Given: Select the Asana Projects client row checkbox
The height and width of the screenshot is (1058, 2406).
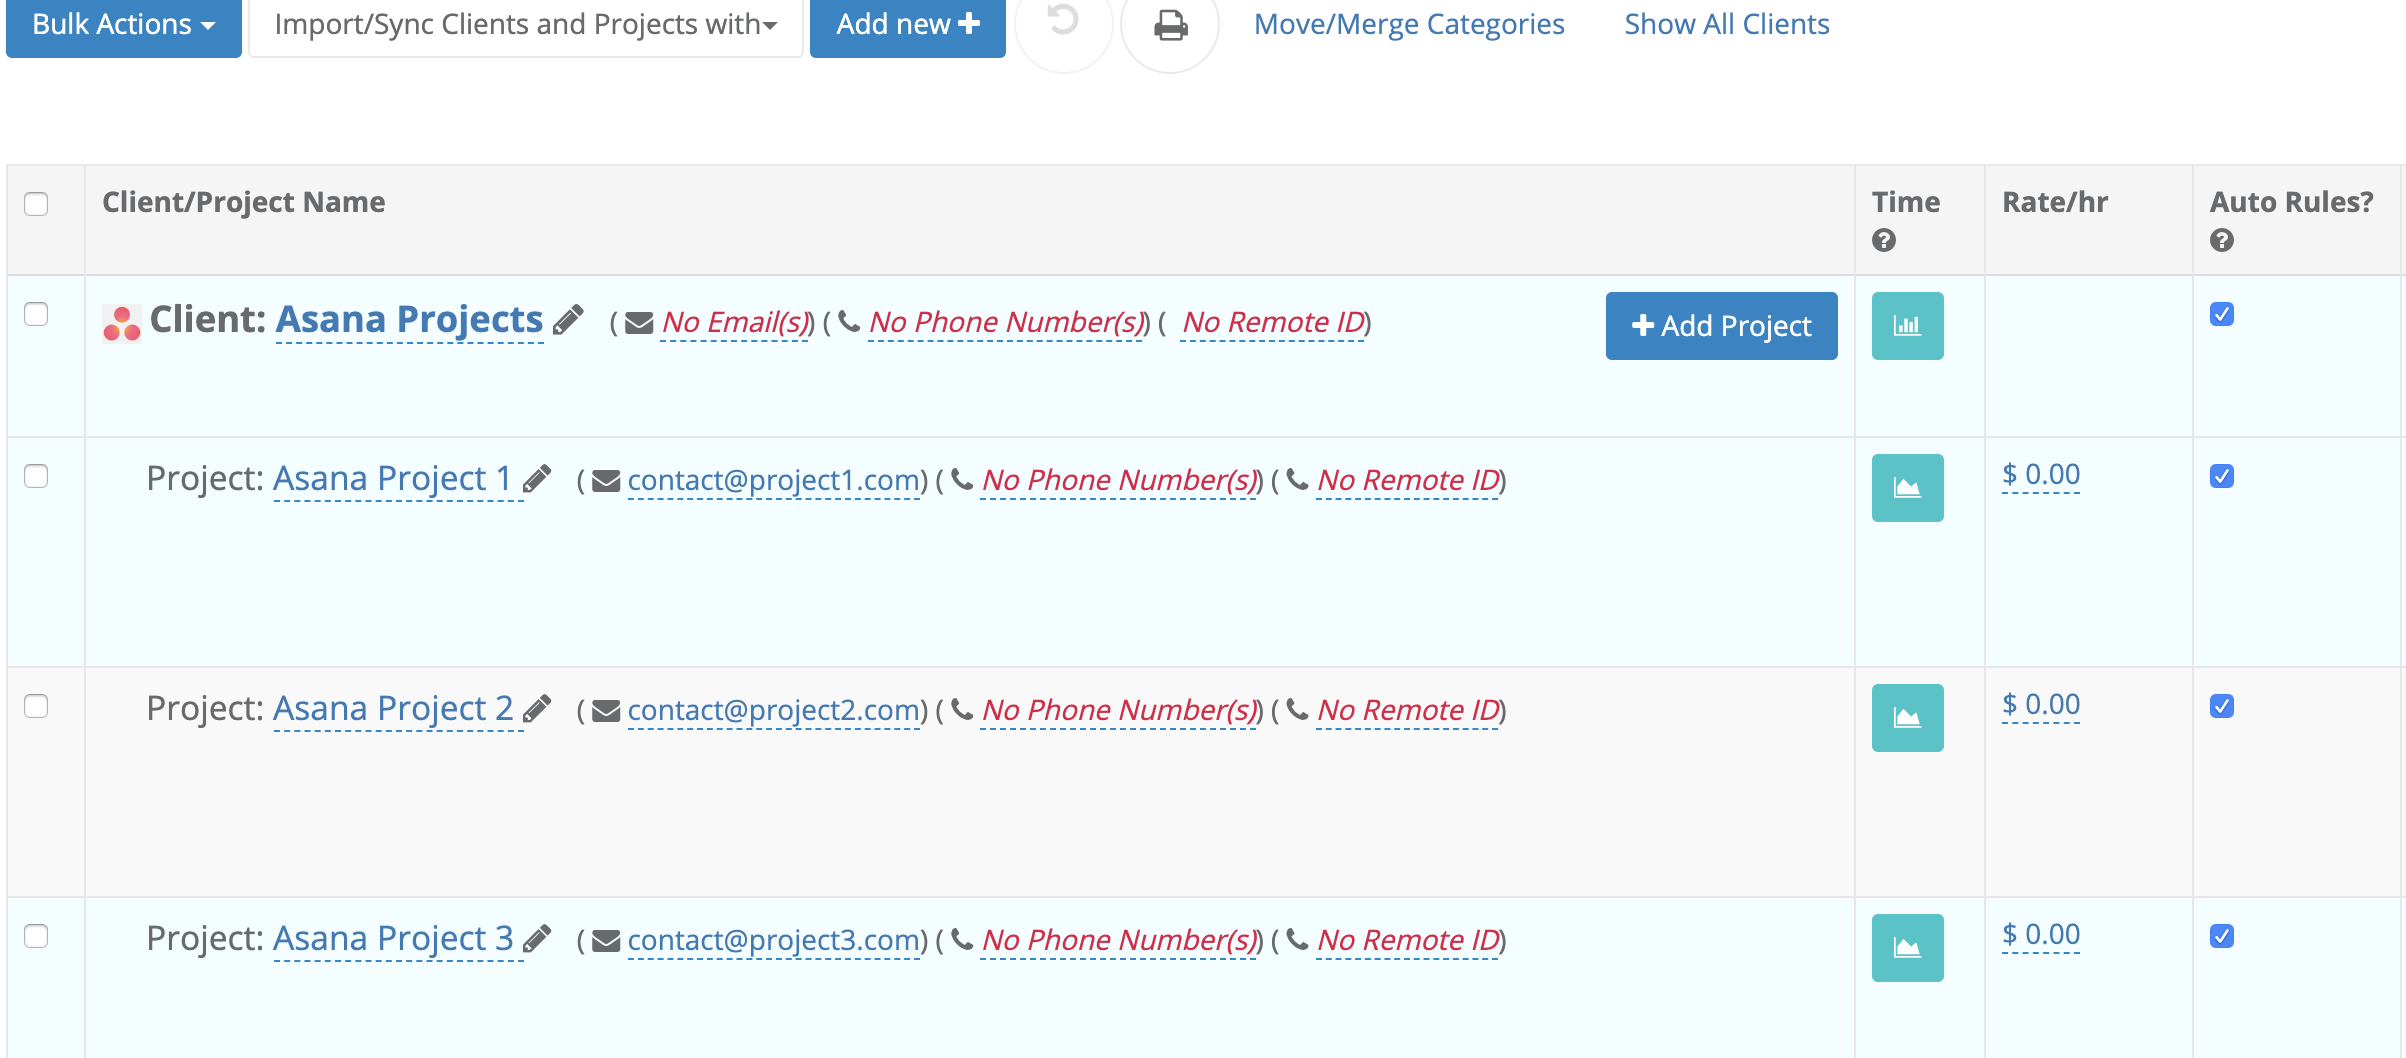Looking at the screenshot, I should point(36,314).
